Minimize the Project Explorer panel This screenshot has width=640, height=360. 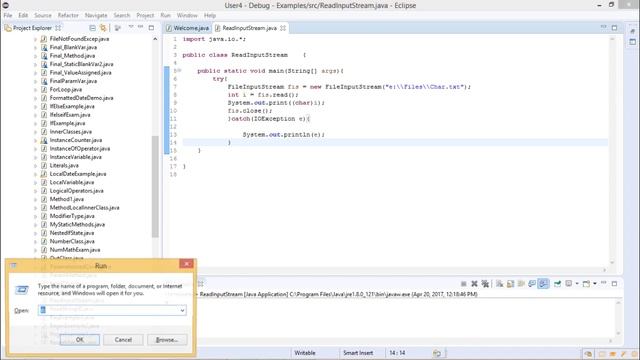click(x=141, y=27)
